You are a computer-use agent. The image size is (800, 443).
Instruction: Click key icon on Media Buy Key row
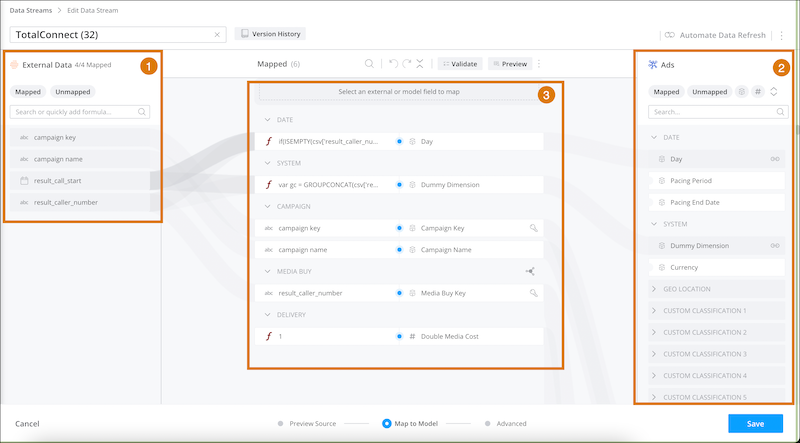pyautogui.click(x=533, y=293)
